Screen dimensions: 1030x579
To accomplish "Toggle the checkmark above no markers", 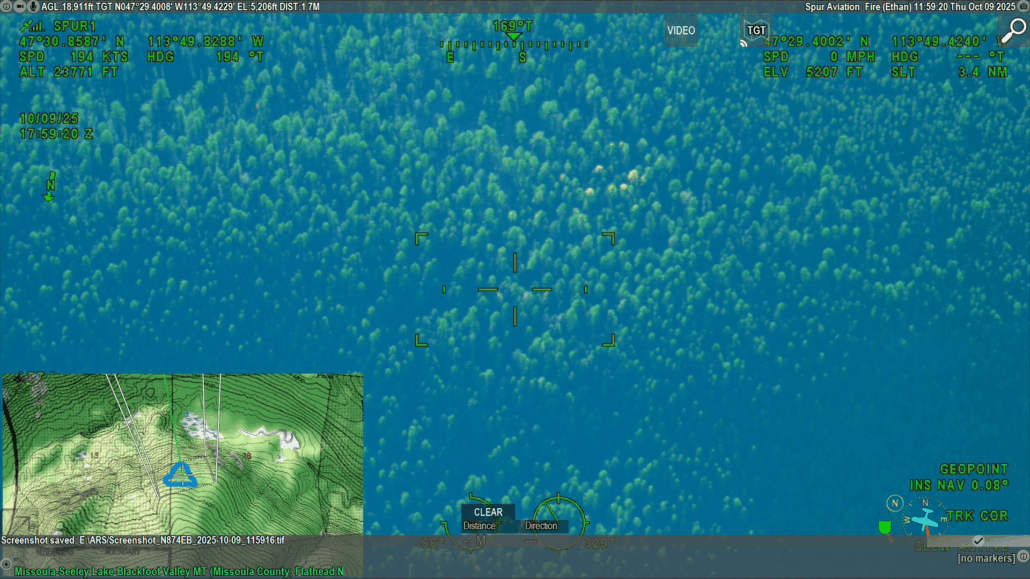I will point(978,541).
